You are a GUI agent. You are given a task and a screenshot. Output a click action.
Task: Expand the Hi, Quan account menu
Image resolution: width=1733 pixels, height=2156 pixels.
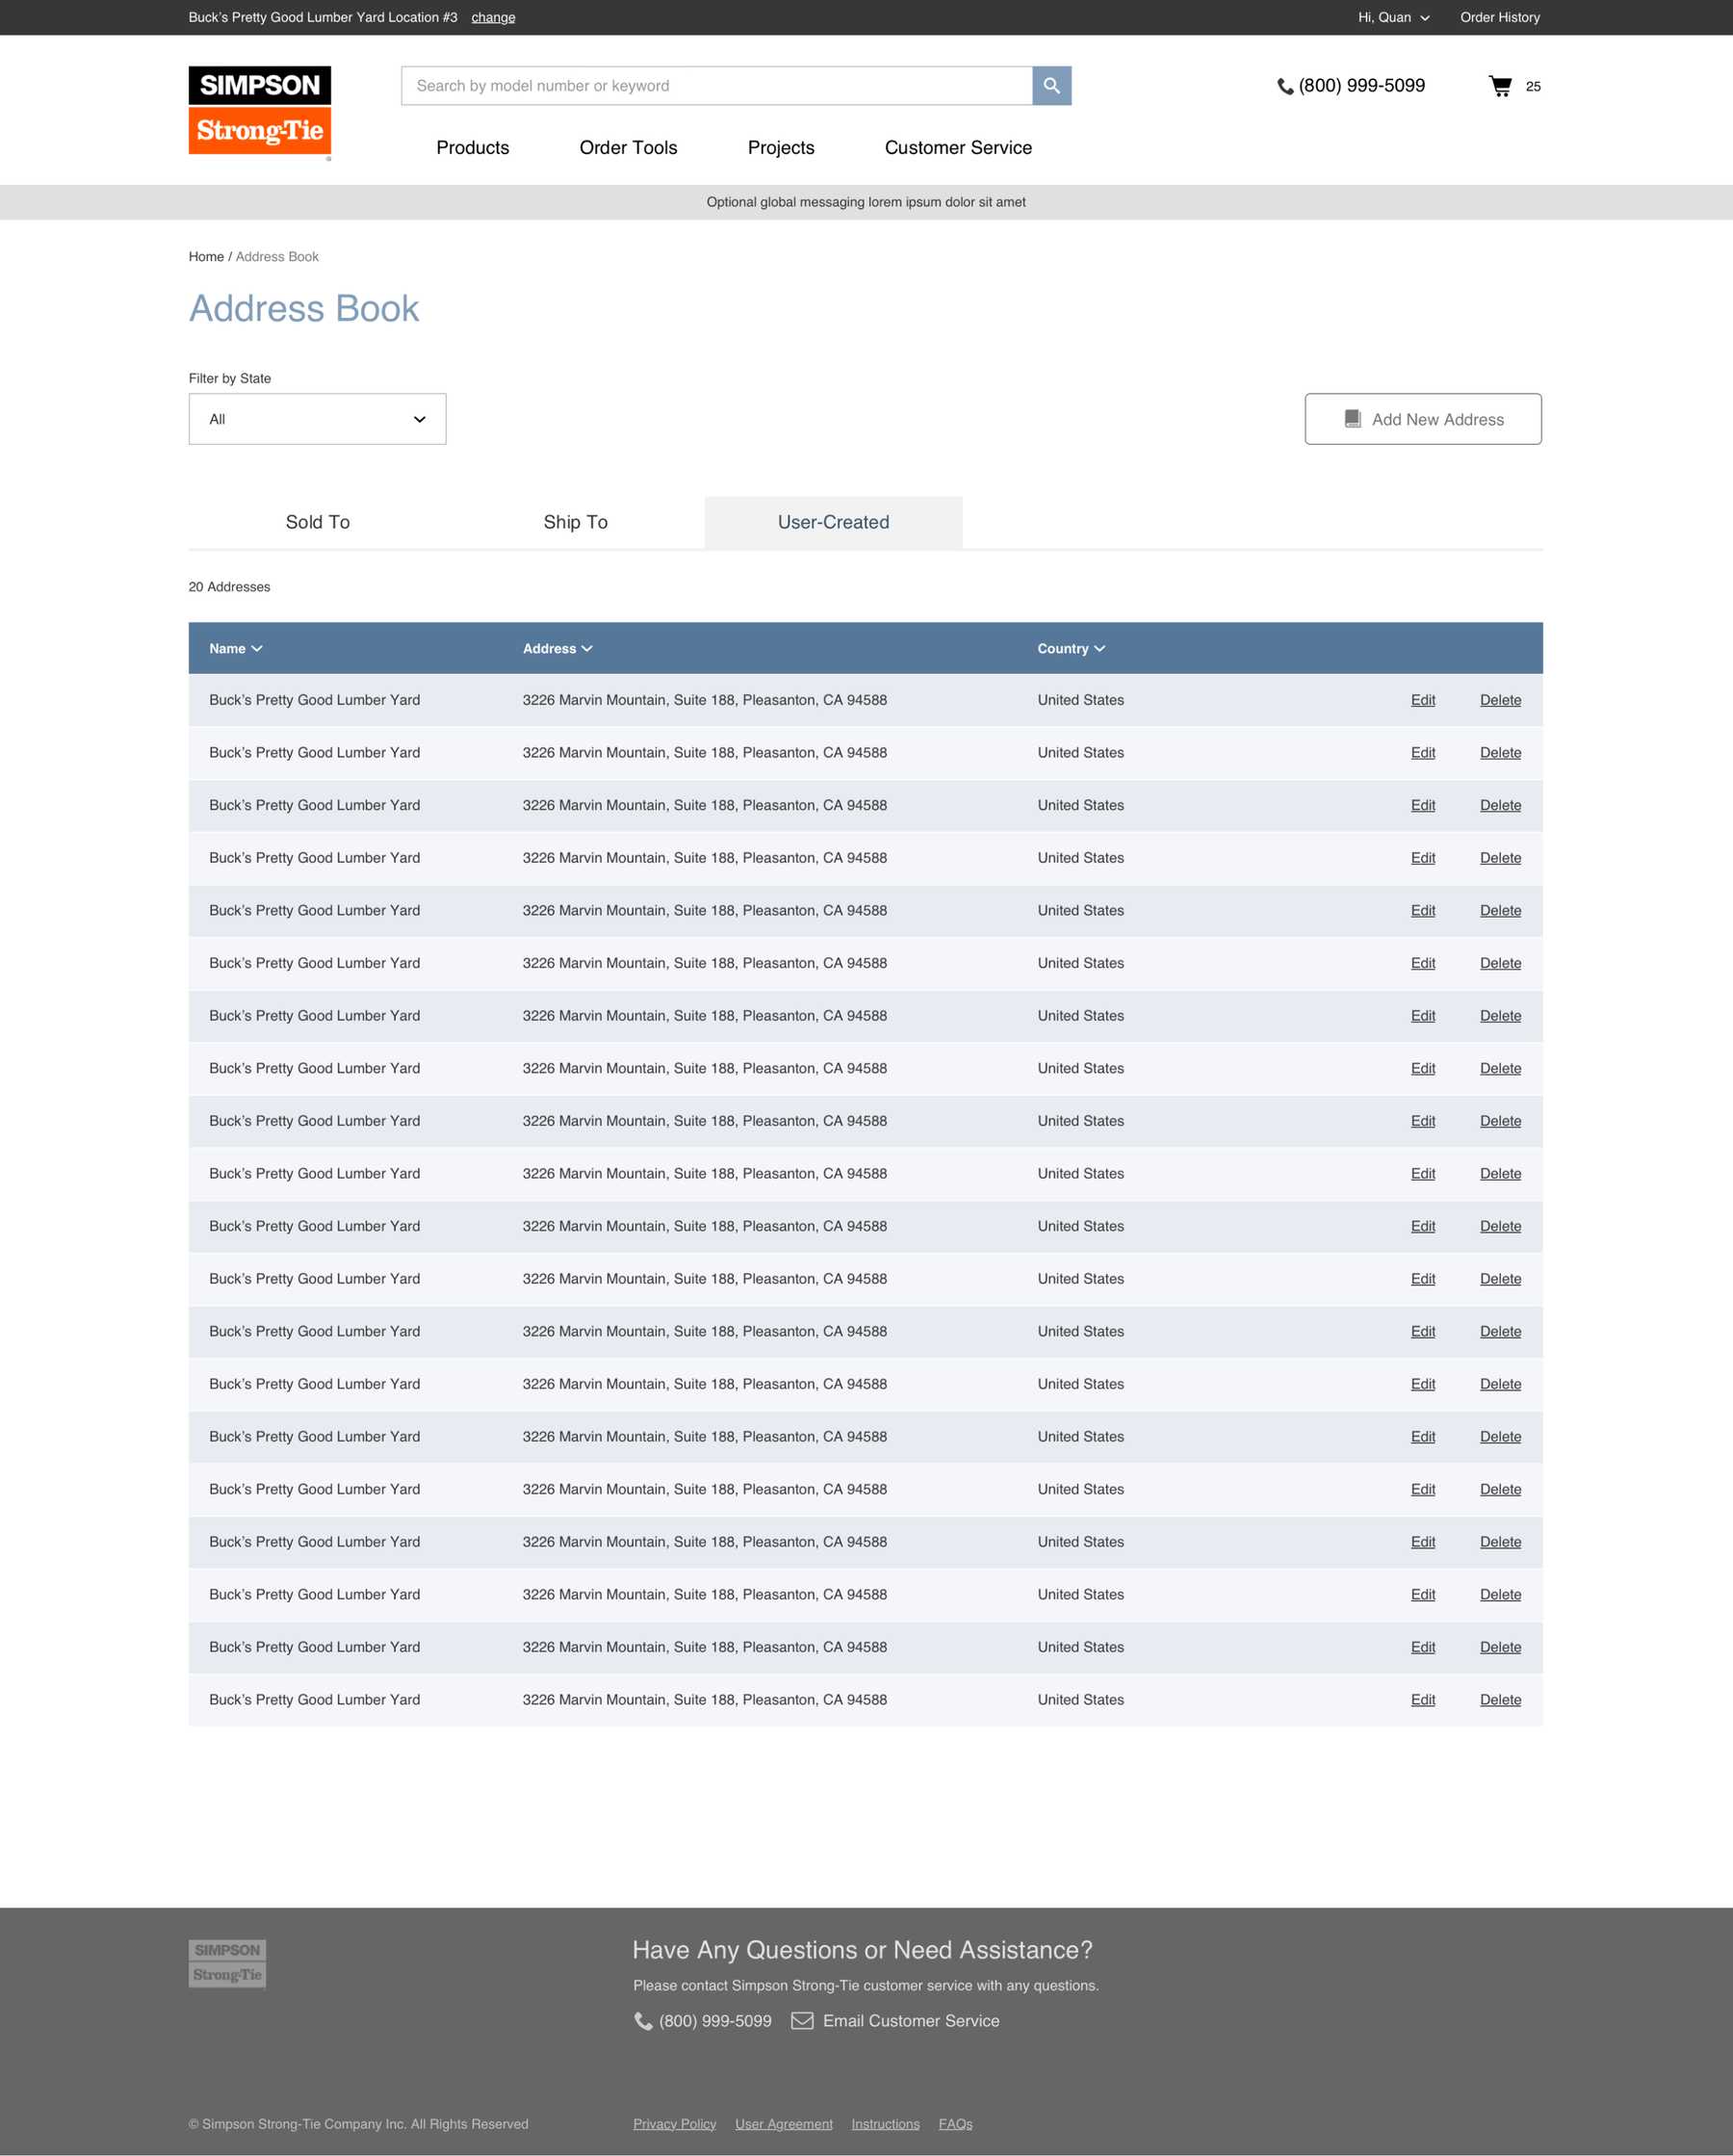click(x=1393, y=18)
